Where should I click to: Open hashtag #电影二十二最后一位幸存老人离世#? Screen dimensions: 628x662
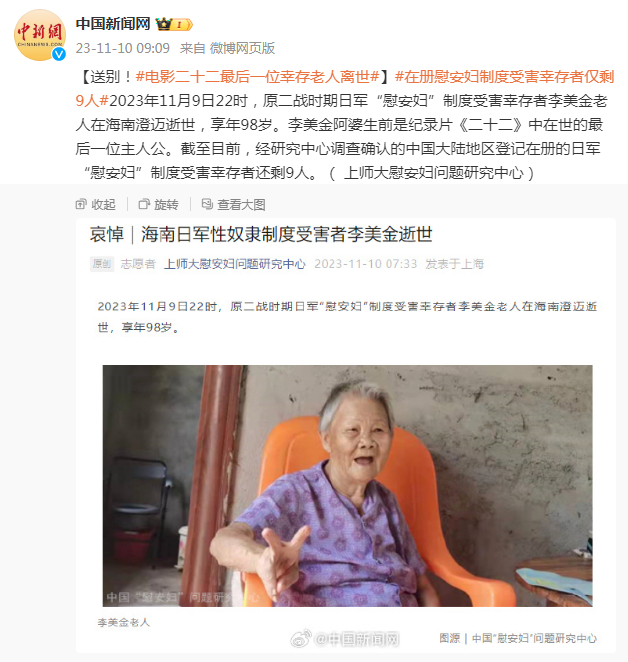pyautogui.click(x=258, y=77)
